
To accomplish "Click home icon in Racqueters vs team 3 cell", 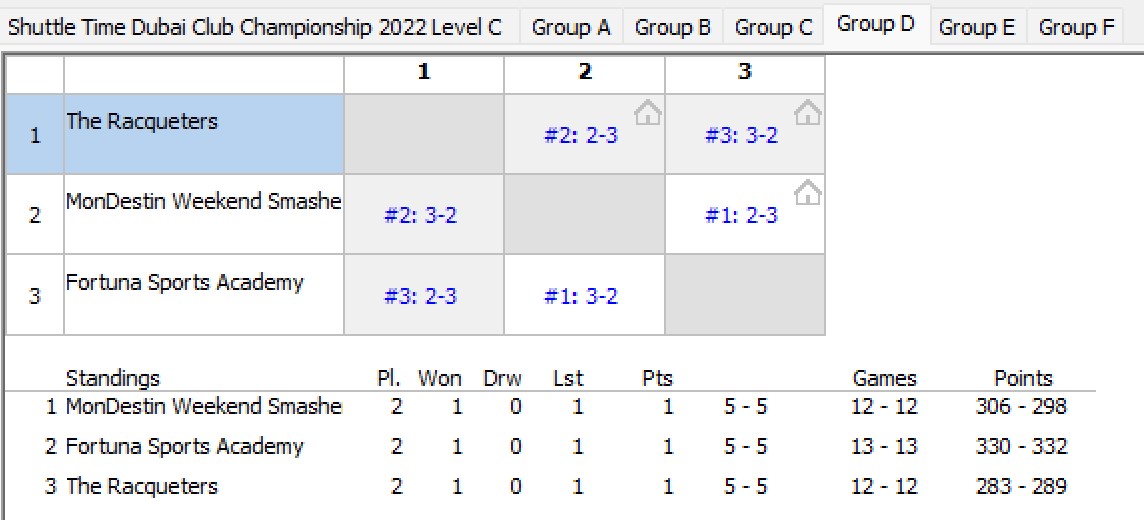I will click(x=808, y=113).
